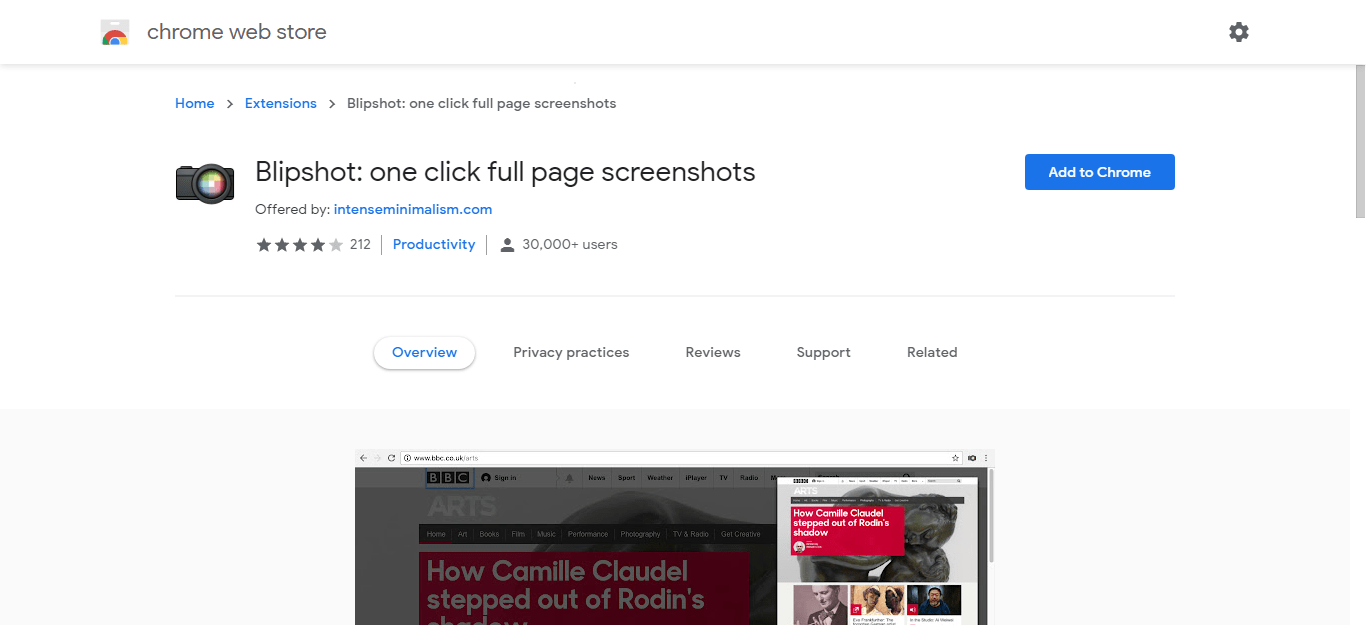Visit intenseminimalism.com publisher link
The height and width of the screenshot is (625, 1366).
tap(413, 209)
